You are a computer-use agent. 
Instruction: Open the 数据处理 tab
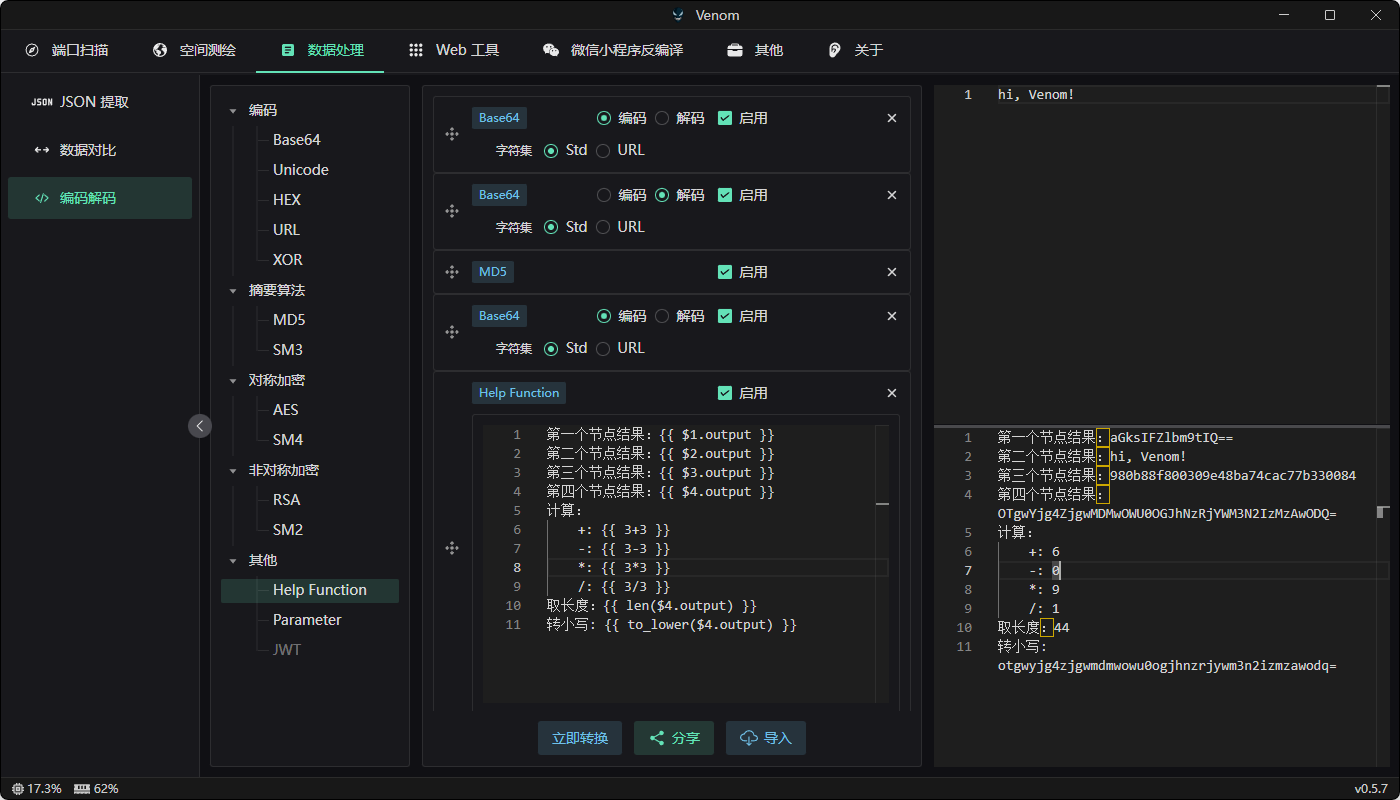(x=320, y=50)
